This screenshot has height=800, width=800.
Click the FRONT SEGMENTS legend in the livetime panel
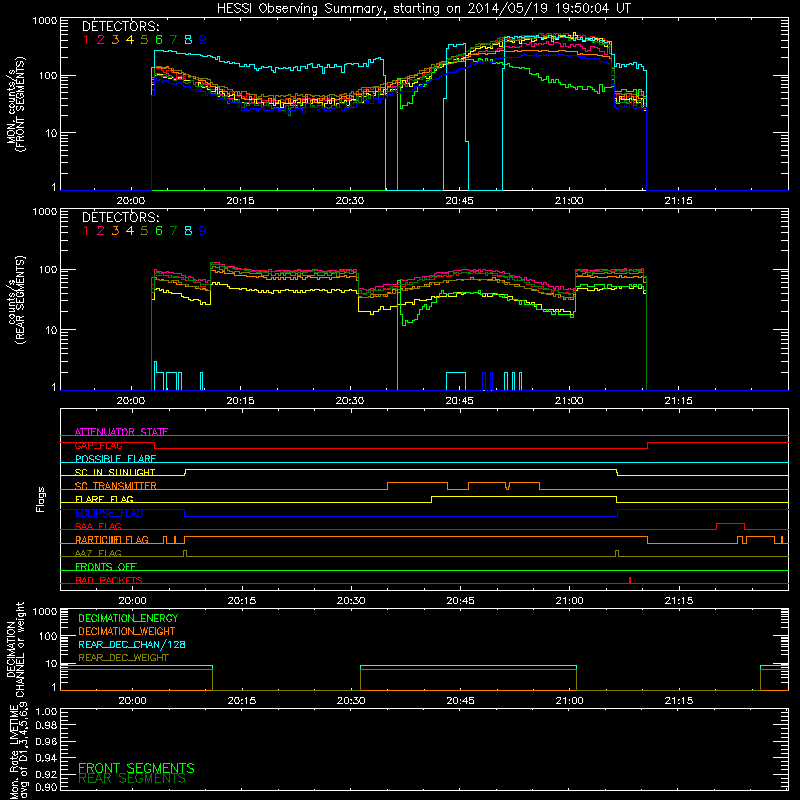point(136,768)
